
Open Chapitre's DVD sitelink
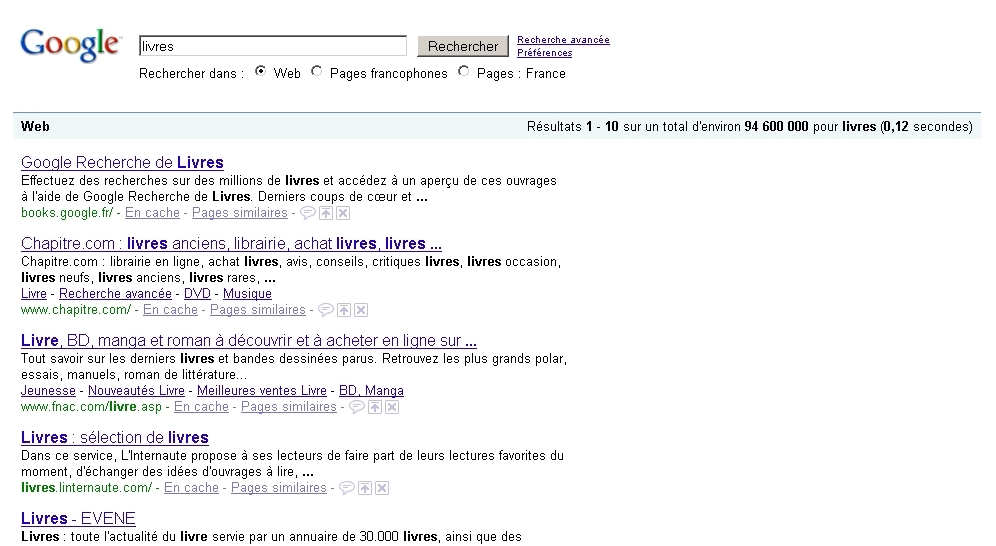pyautogui.click(x=197, y=293)
